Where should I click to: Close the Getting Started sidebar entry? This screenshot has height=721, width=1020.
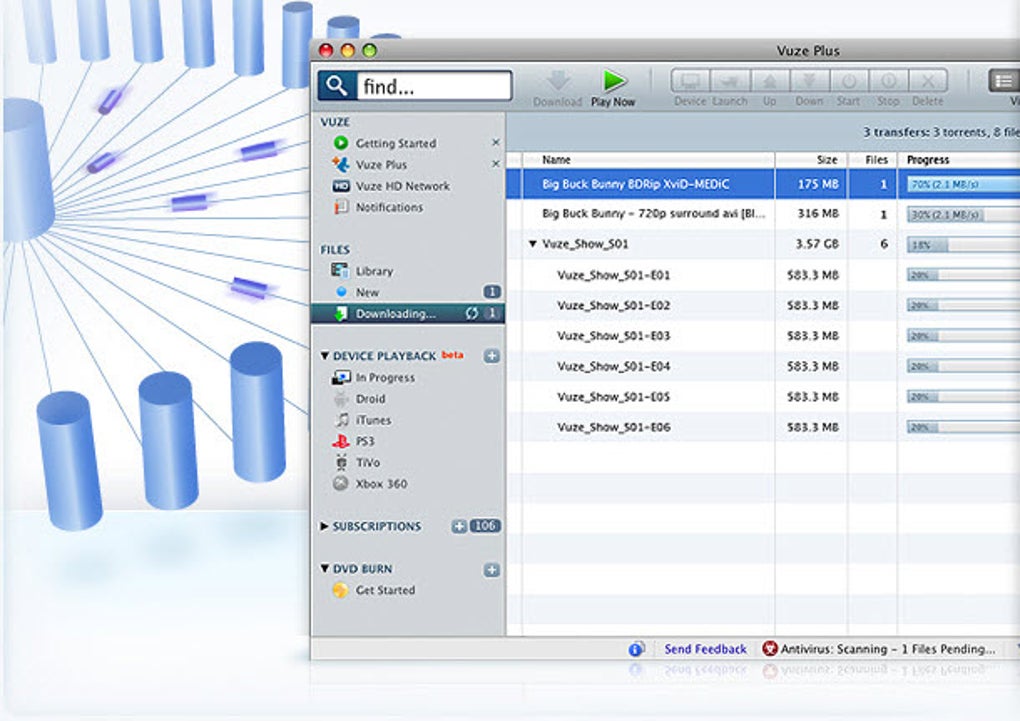[x=495, y=143]
